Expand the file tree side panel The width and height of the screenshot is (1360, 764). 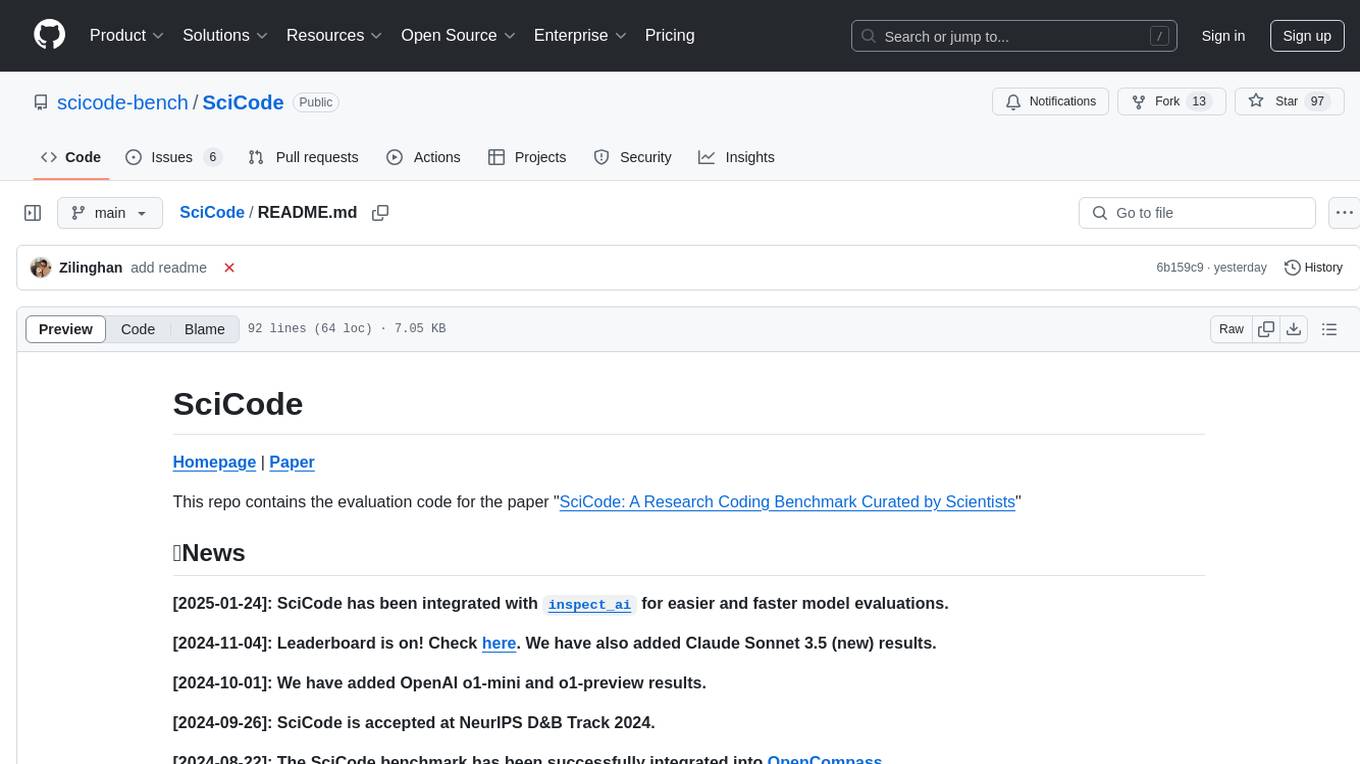coord(33,213)
